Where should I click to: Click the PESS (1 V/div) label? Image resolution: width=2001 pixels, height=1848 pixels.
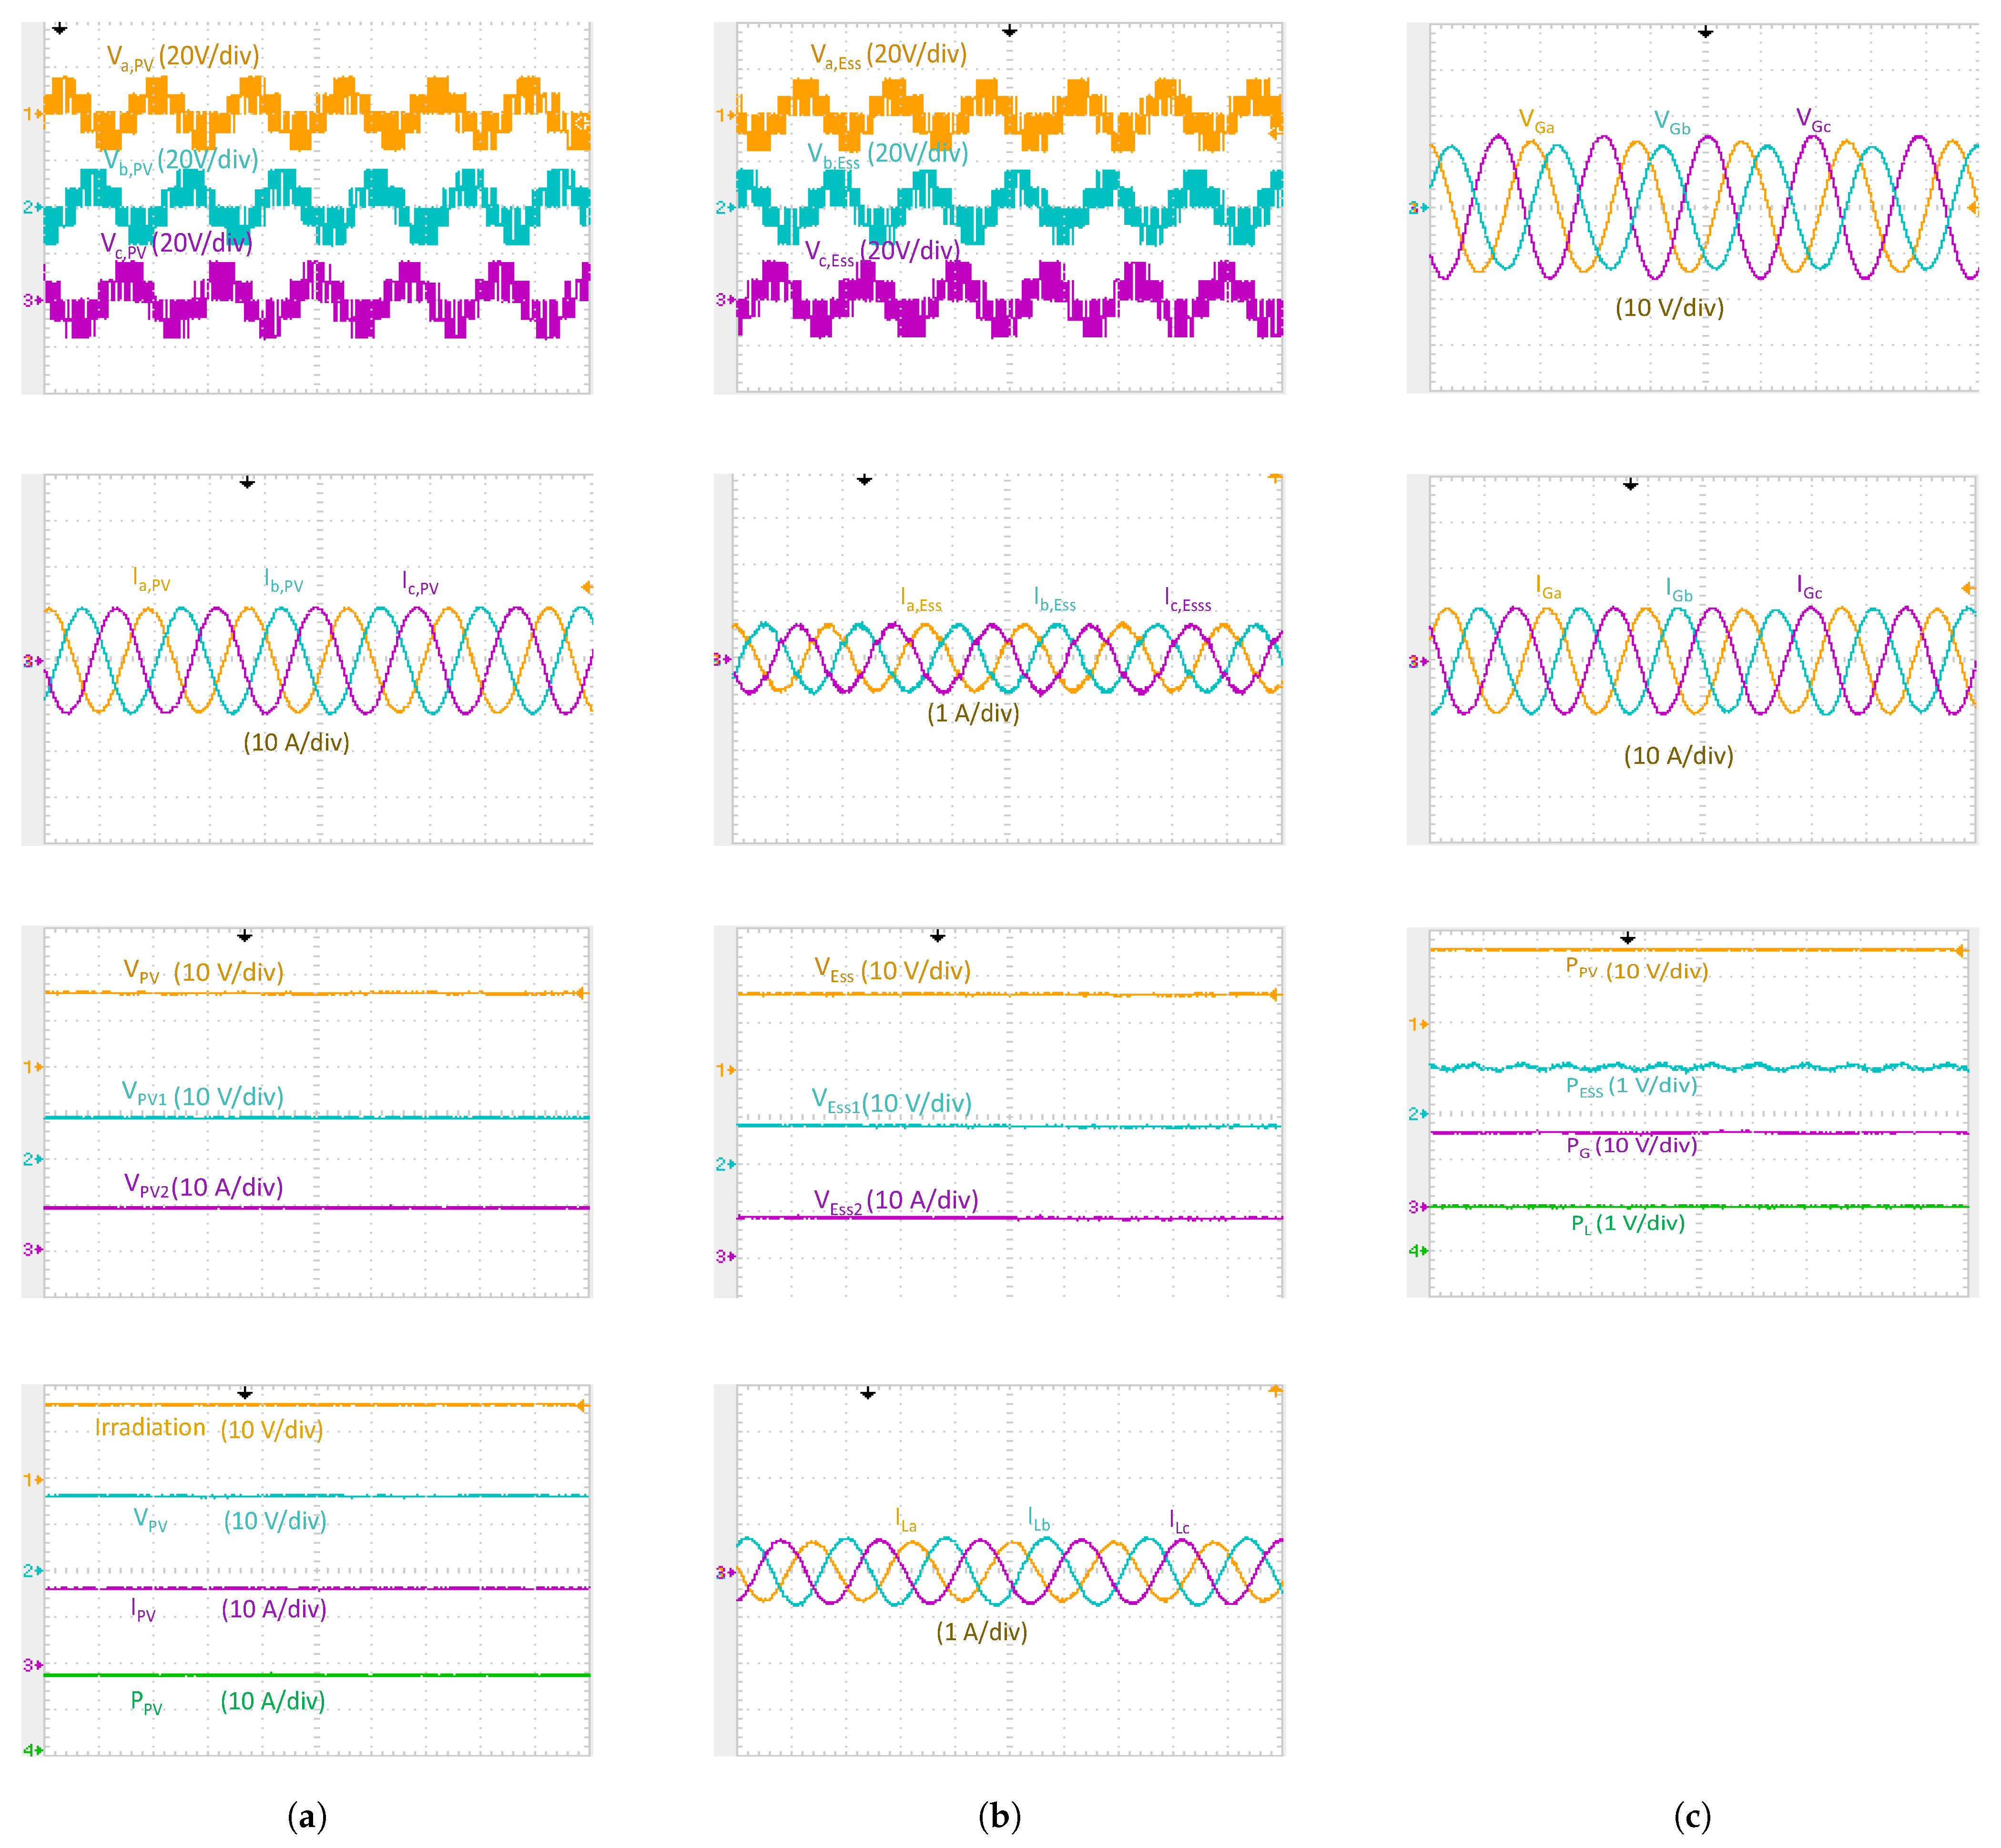coord(1631,1086)
